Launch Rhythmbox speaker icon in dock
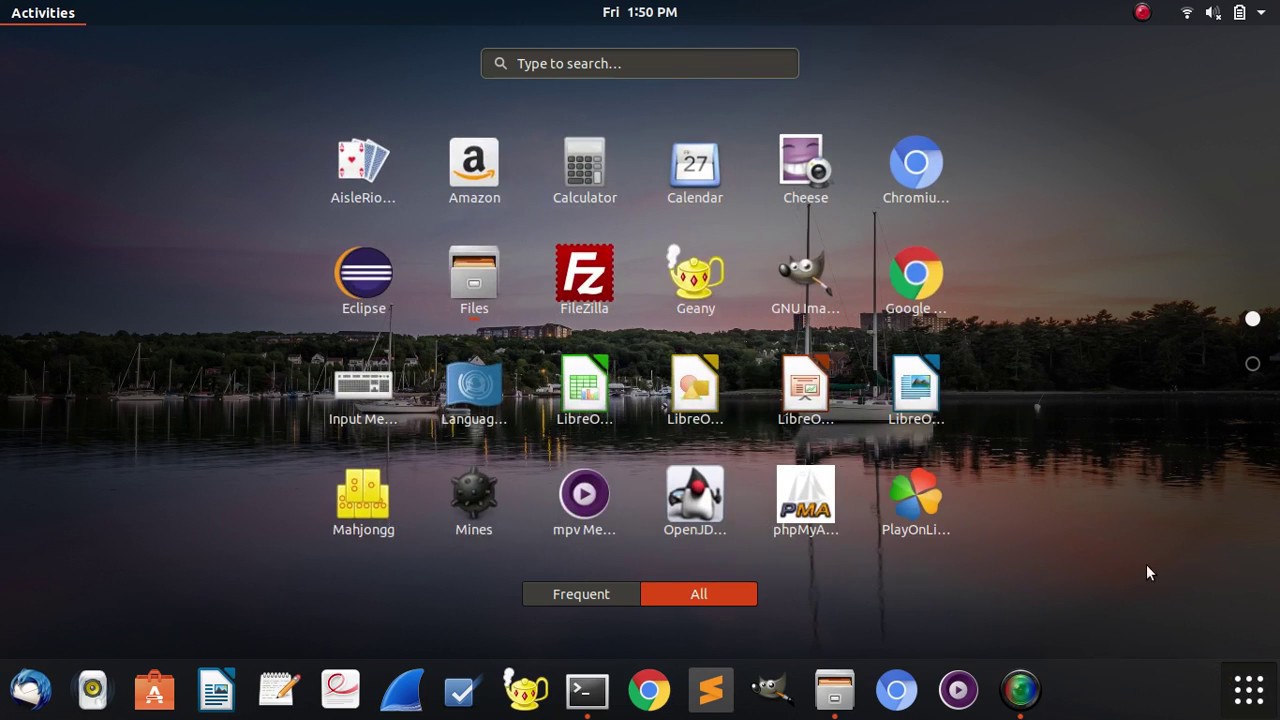The width and height of the screenshot is (1280, 720). [x=93, y=690]
